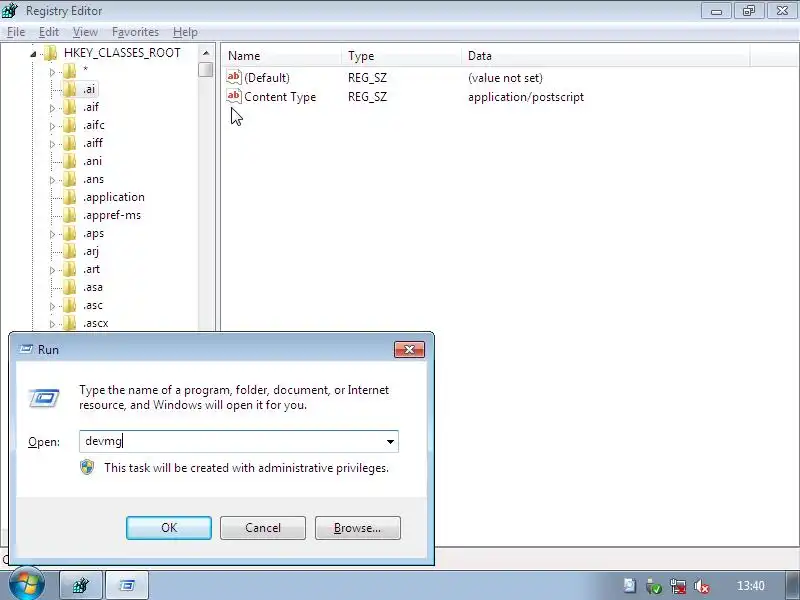This screenshot has height=600, width=800.
Task: Open the Run command history dropdown
Action: tap(390, 442)
